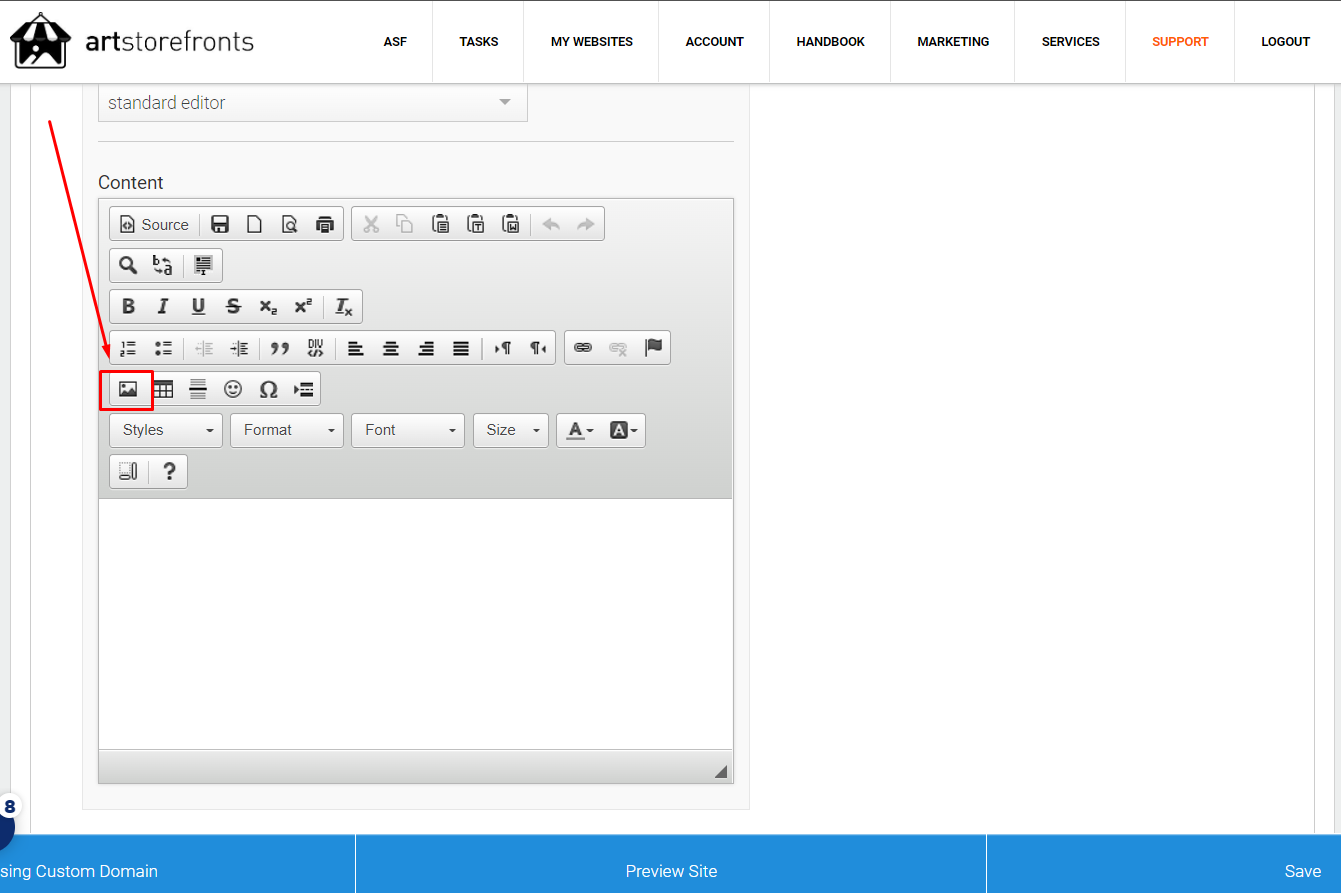Center align the text
The image size is (1341, 893).
391,347
